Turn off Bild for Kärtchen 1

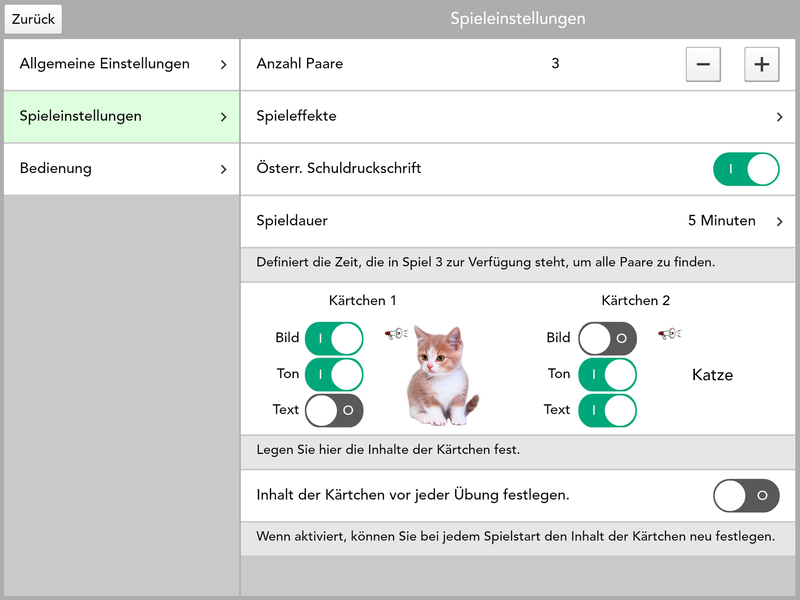pos(333,338)
